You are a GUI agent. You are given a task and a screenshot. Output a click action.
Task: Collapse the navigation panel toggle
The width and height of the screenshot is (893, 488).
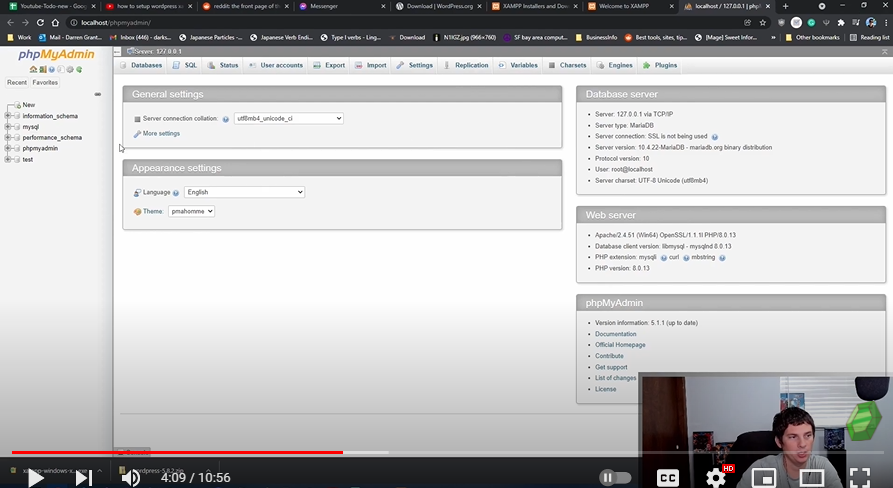point(117,51)
